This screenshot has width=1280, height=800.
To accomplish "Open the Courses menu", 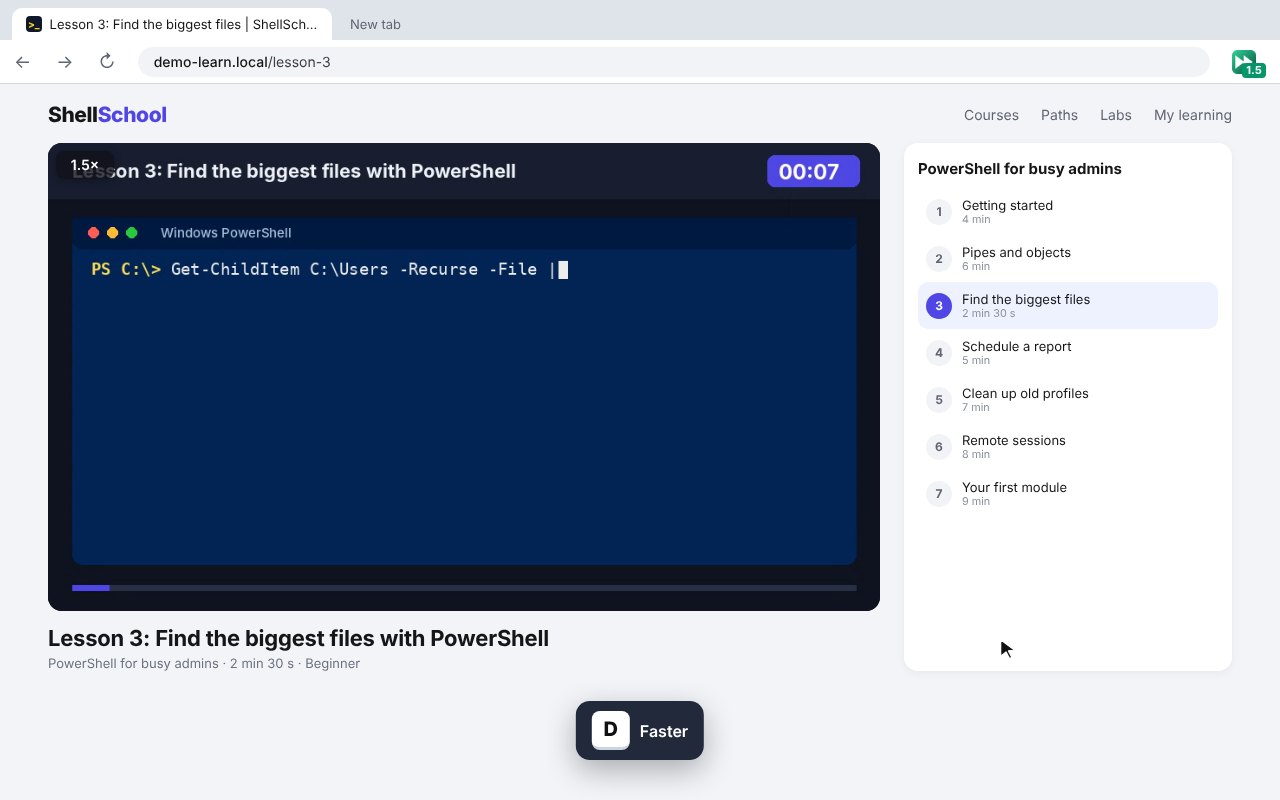I will click(991, 115).
